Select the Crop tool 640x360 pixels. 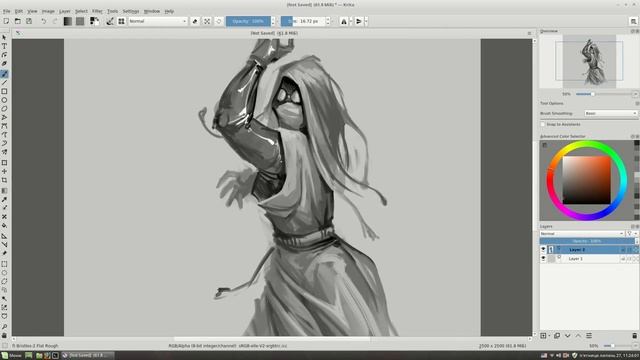[x=4, y=180]
